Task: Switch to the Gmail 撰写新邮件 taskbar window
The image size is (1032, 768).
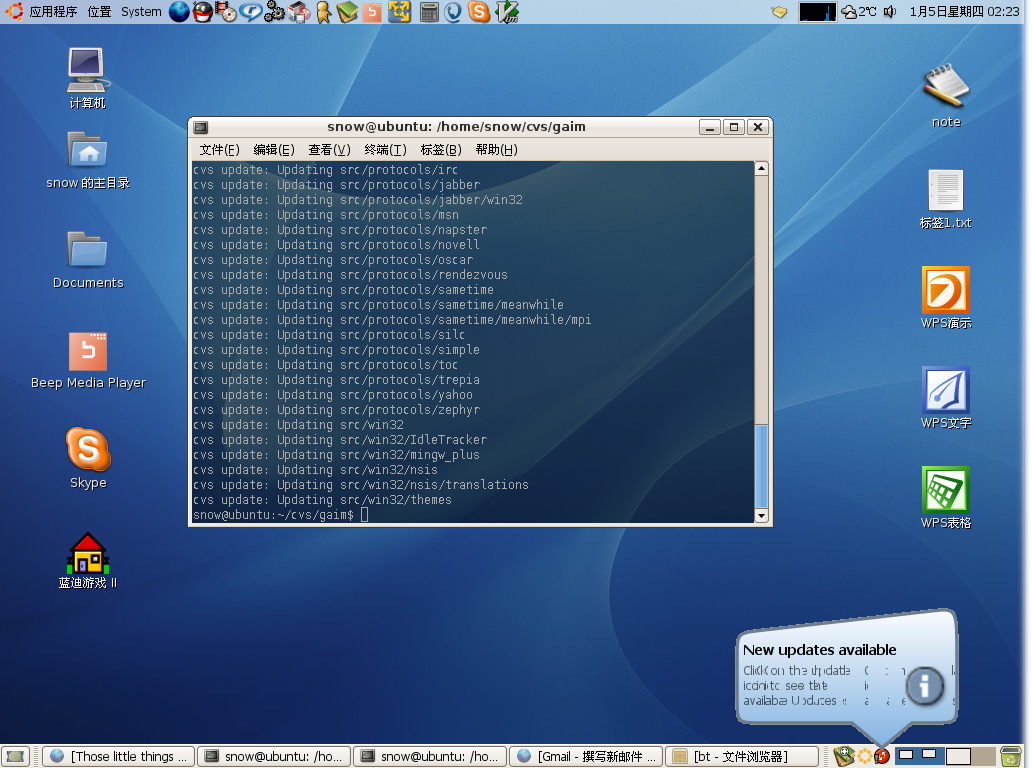Action: [x=586, y=757]
